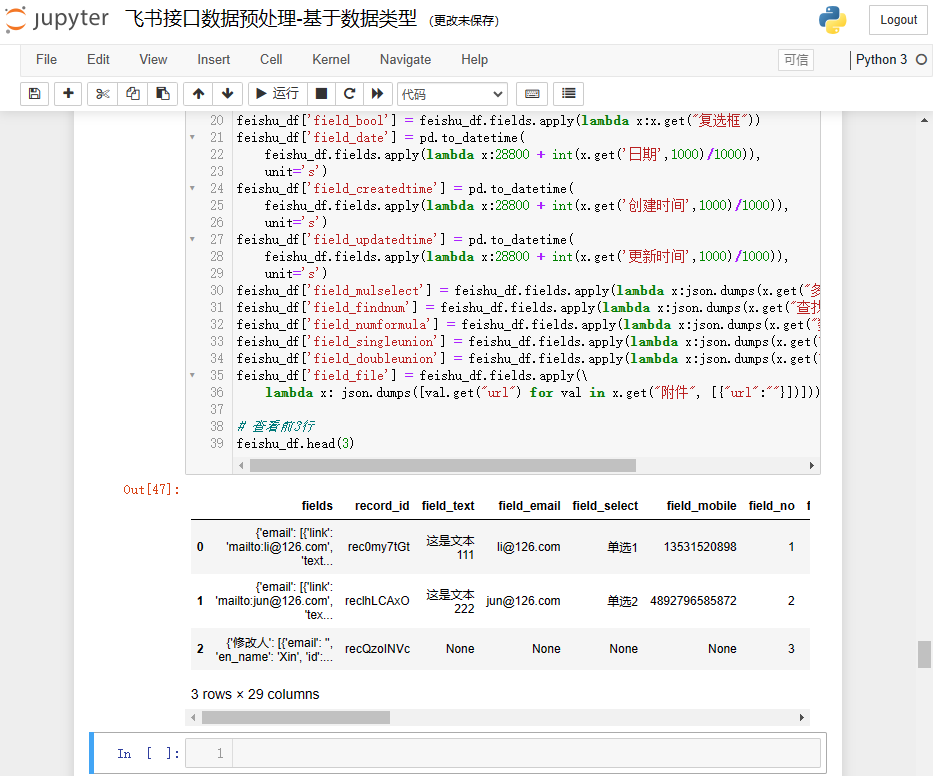Click the output table scrollbar right arrow

tap(801, 718)
